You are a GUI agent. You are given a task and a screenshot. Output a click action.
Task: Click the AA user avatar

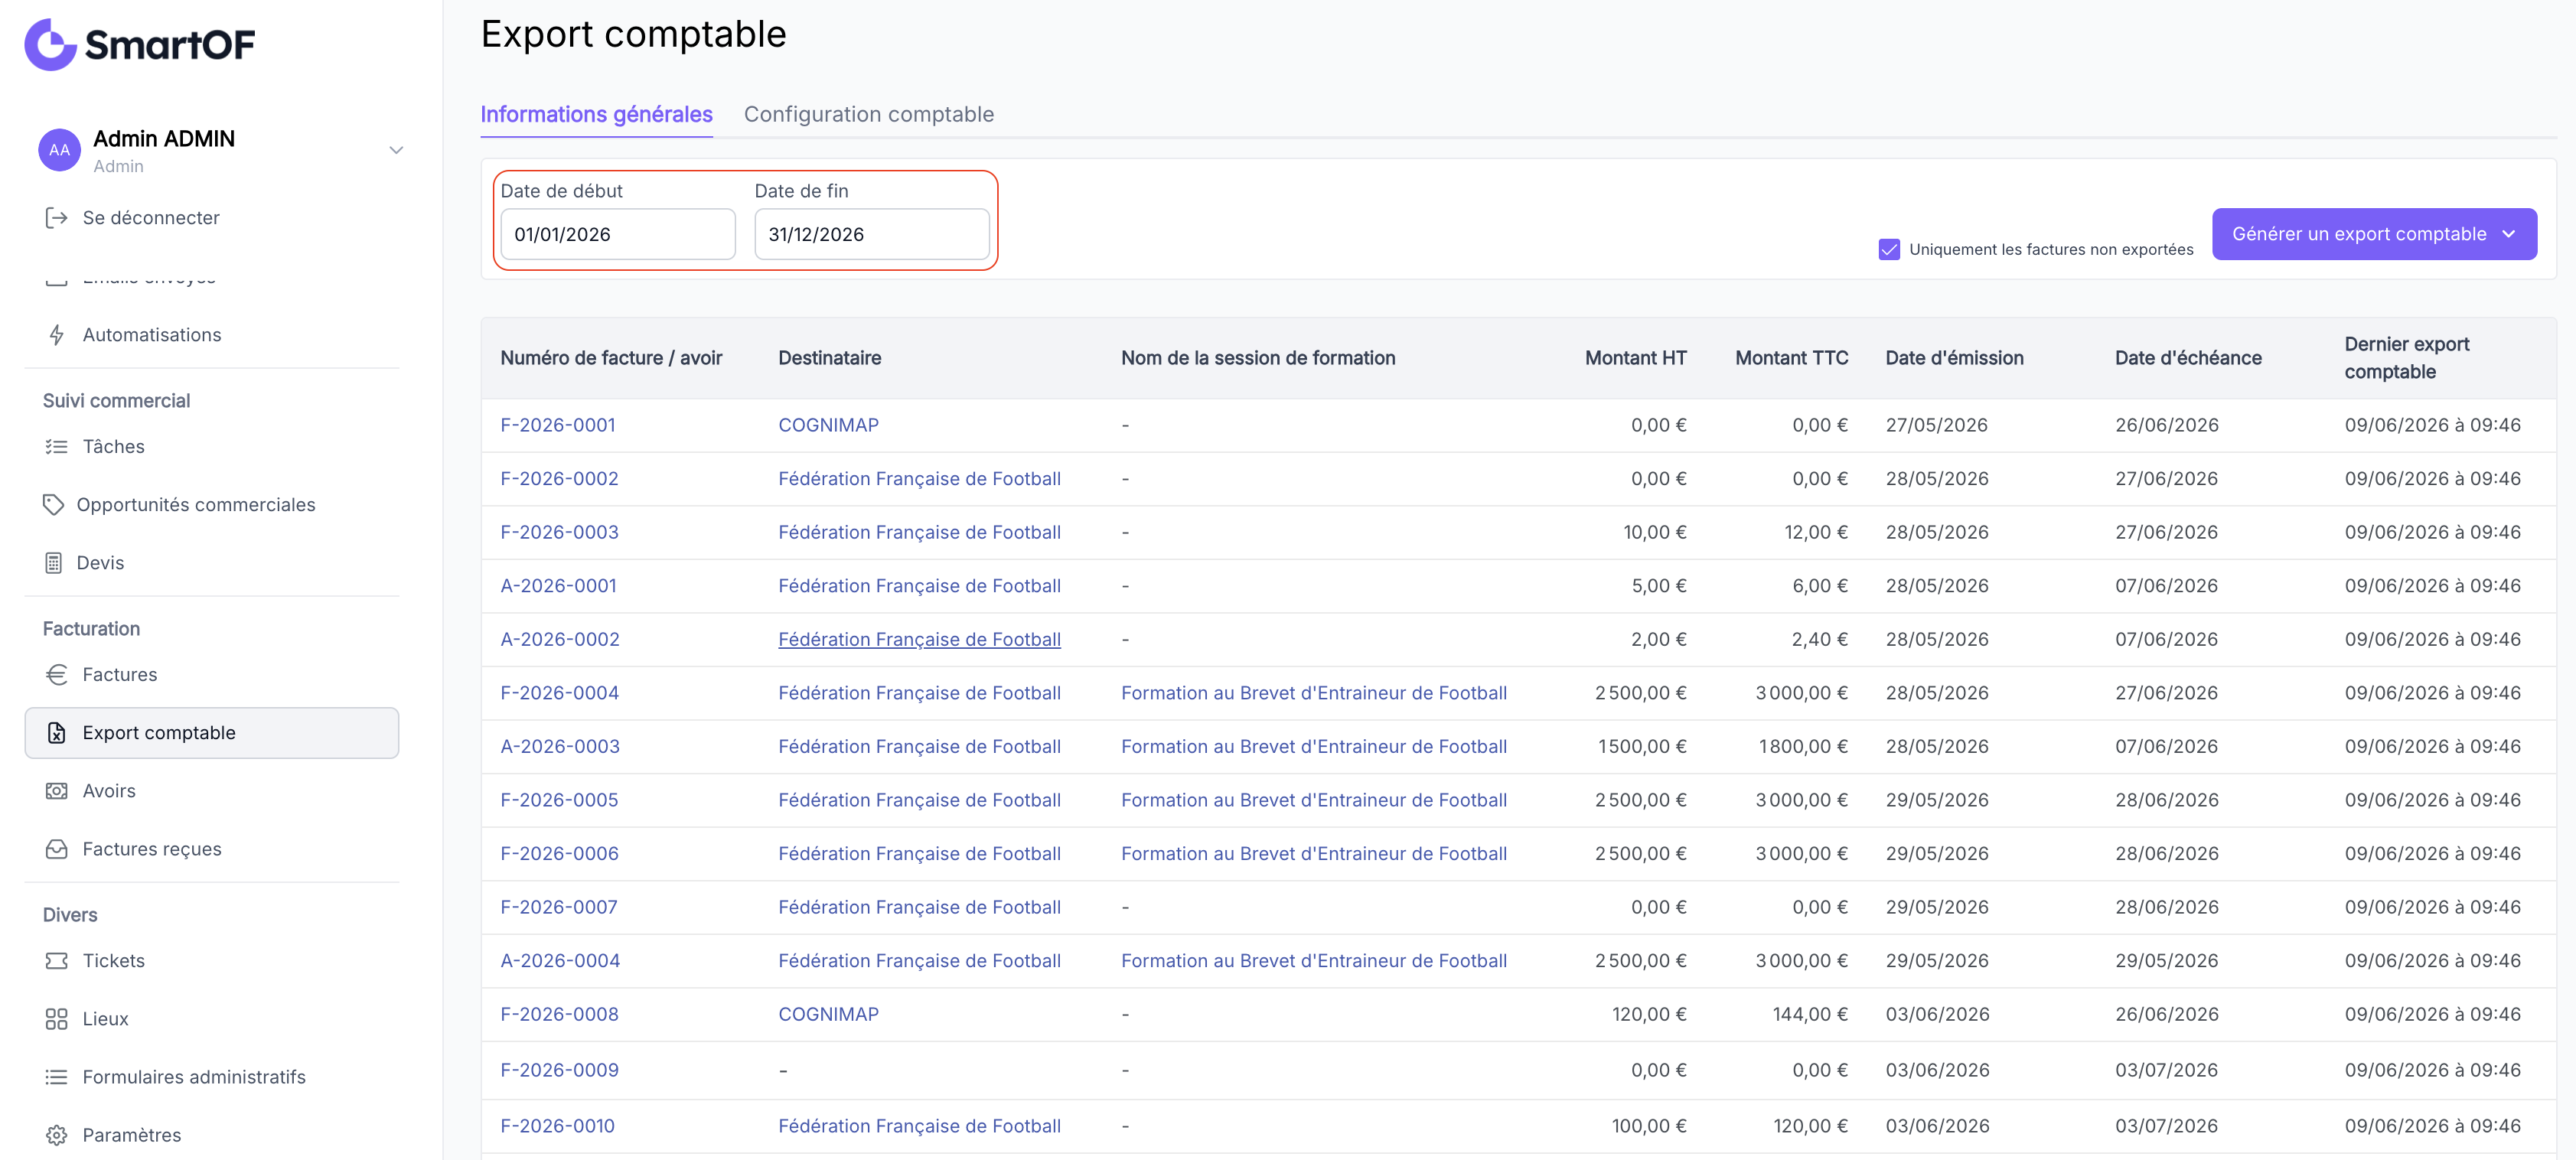pos(60,150)
